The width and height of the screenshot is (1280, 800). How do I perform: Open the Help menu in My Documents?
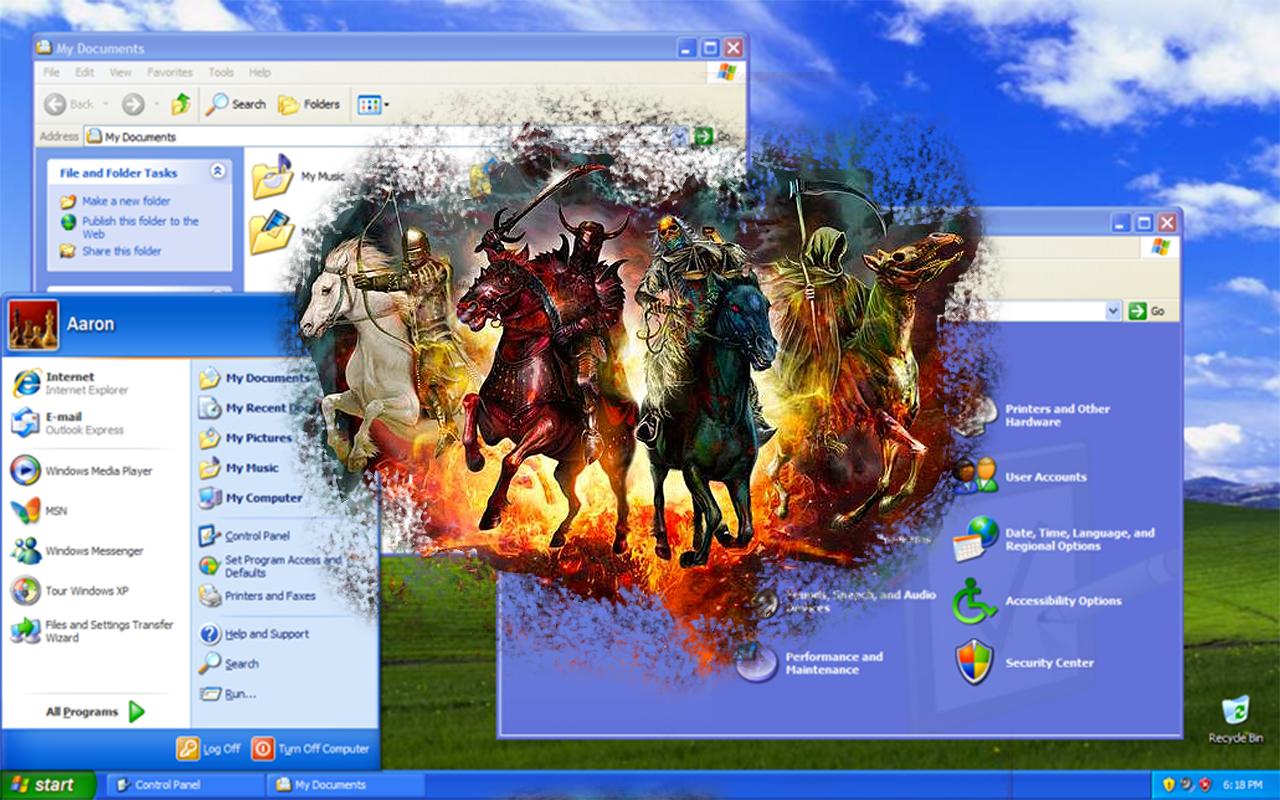[x=260, y=73]
